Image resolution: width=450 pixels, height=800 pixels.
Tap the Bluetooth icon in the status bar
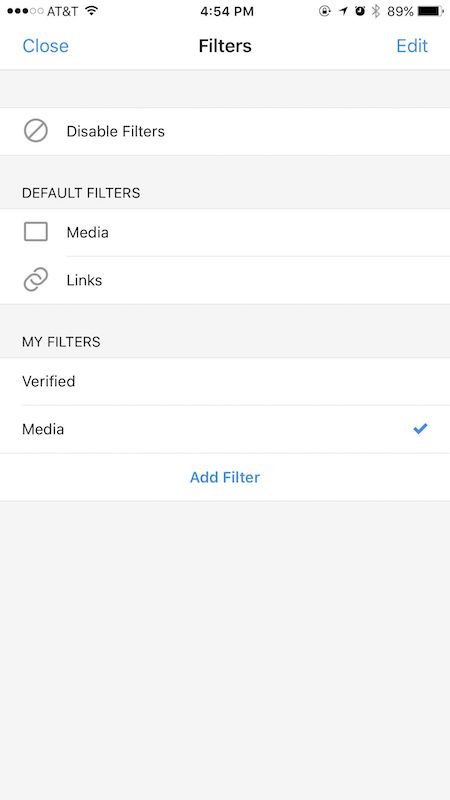[376, 11]
